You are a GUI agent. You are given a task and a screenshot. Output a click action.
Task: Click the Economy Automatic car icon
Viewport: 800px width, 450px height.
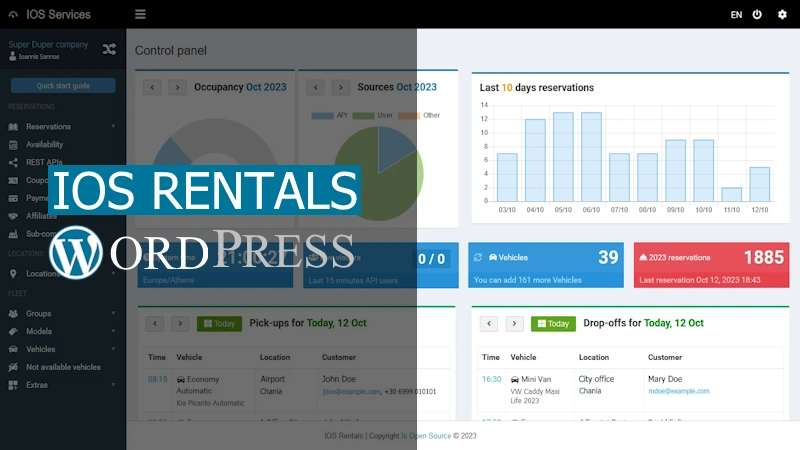181,380
